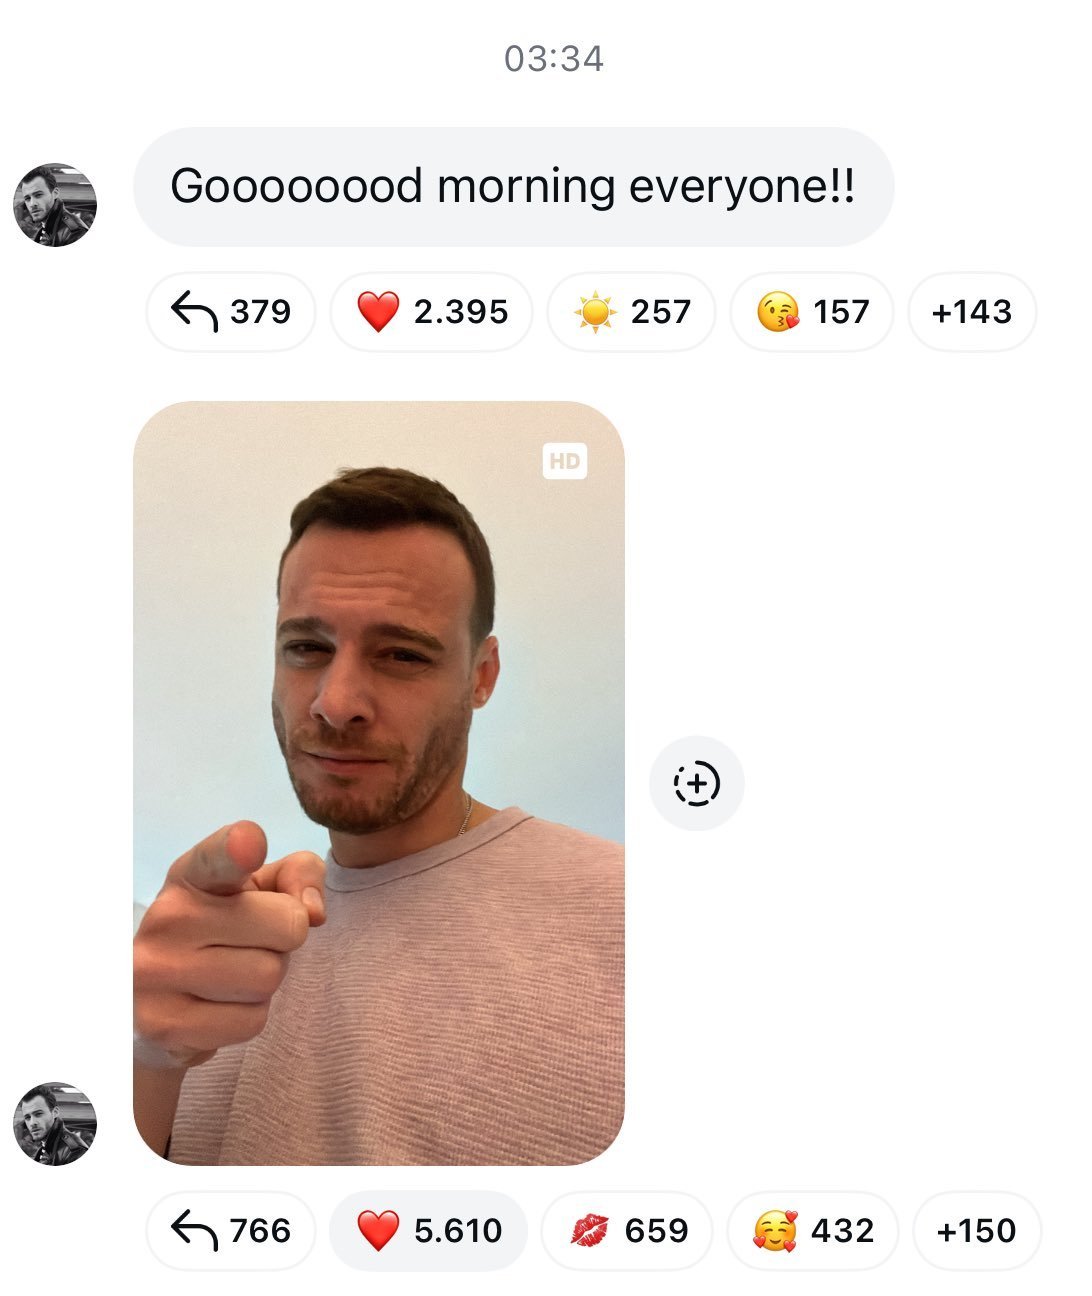The image size is (1092, 1296).
Task: Open replies with 766 count
Action: point(231,1230)
